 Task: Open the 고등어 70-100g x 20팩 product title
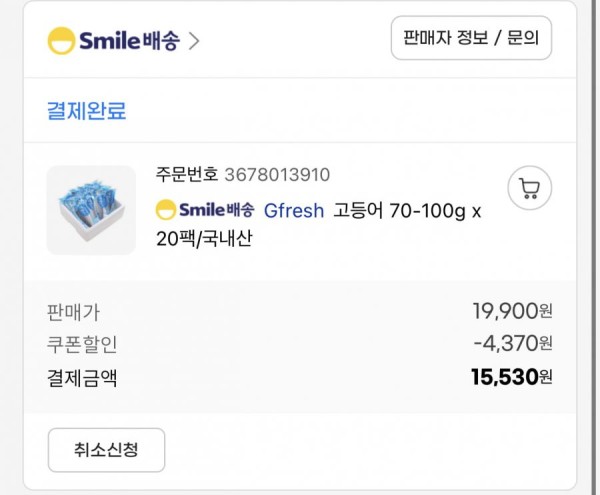pyautogui.click(x=318, y=225)
